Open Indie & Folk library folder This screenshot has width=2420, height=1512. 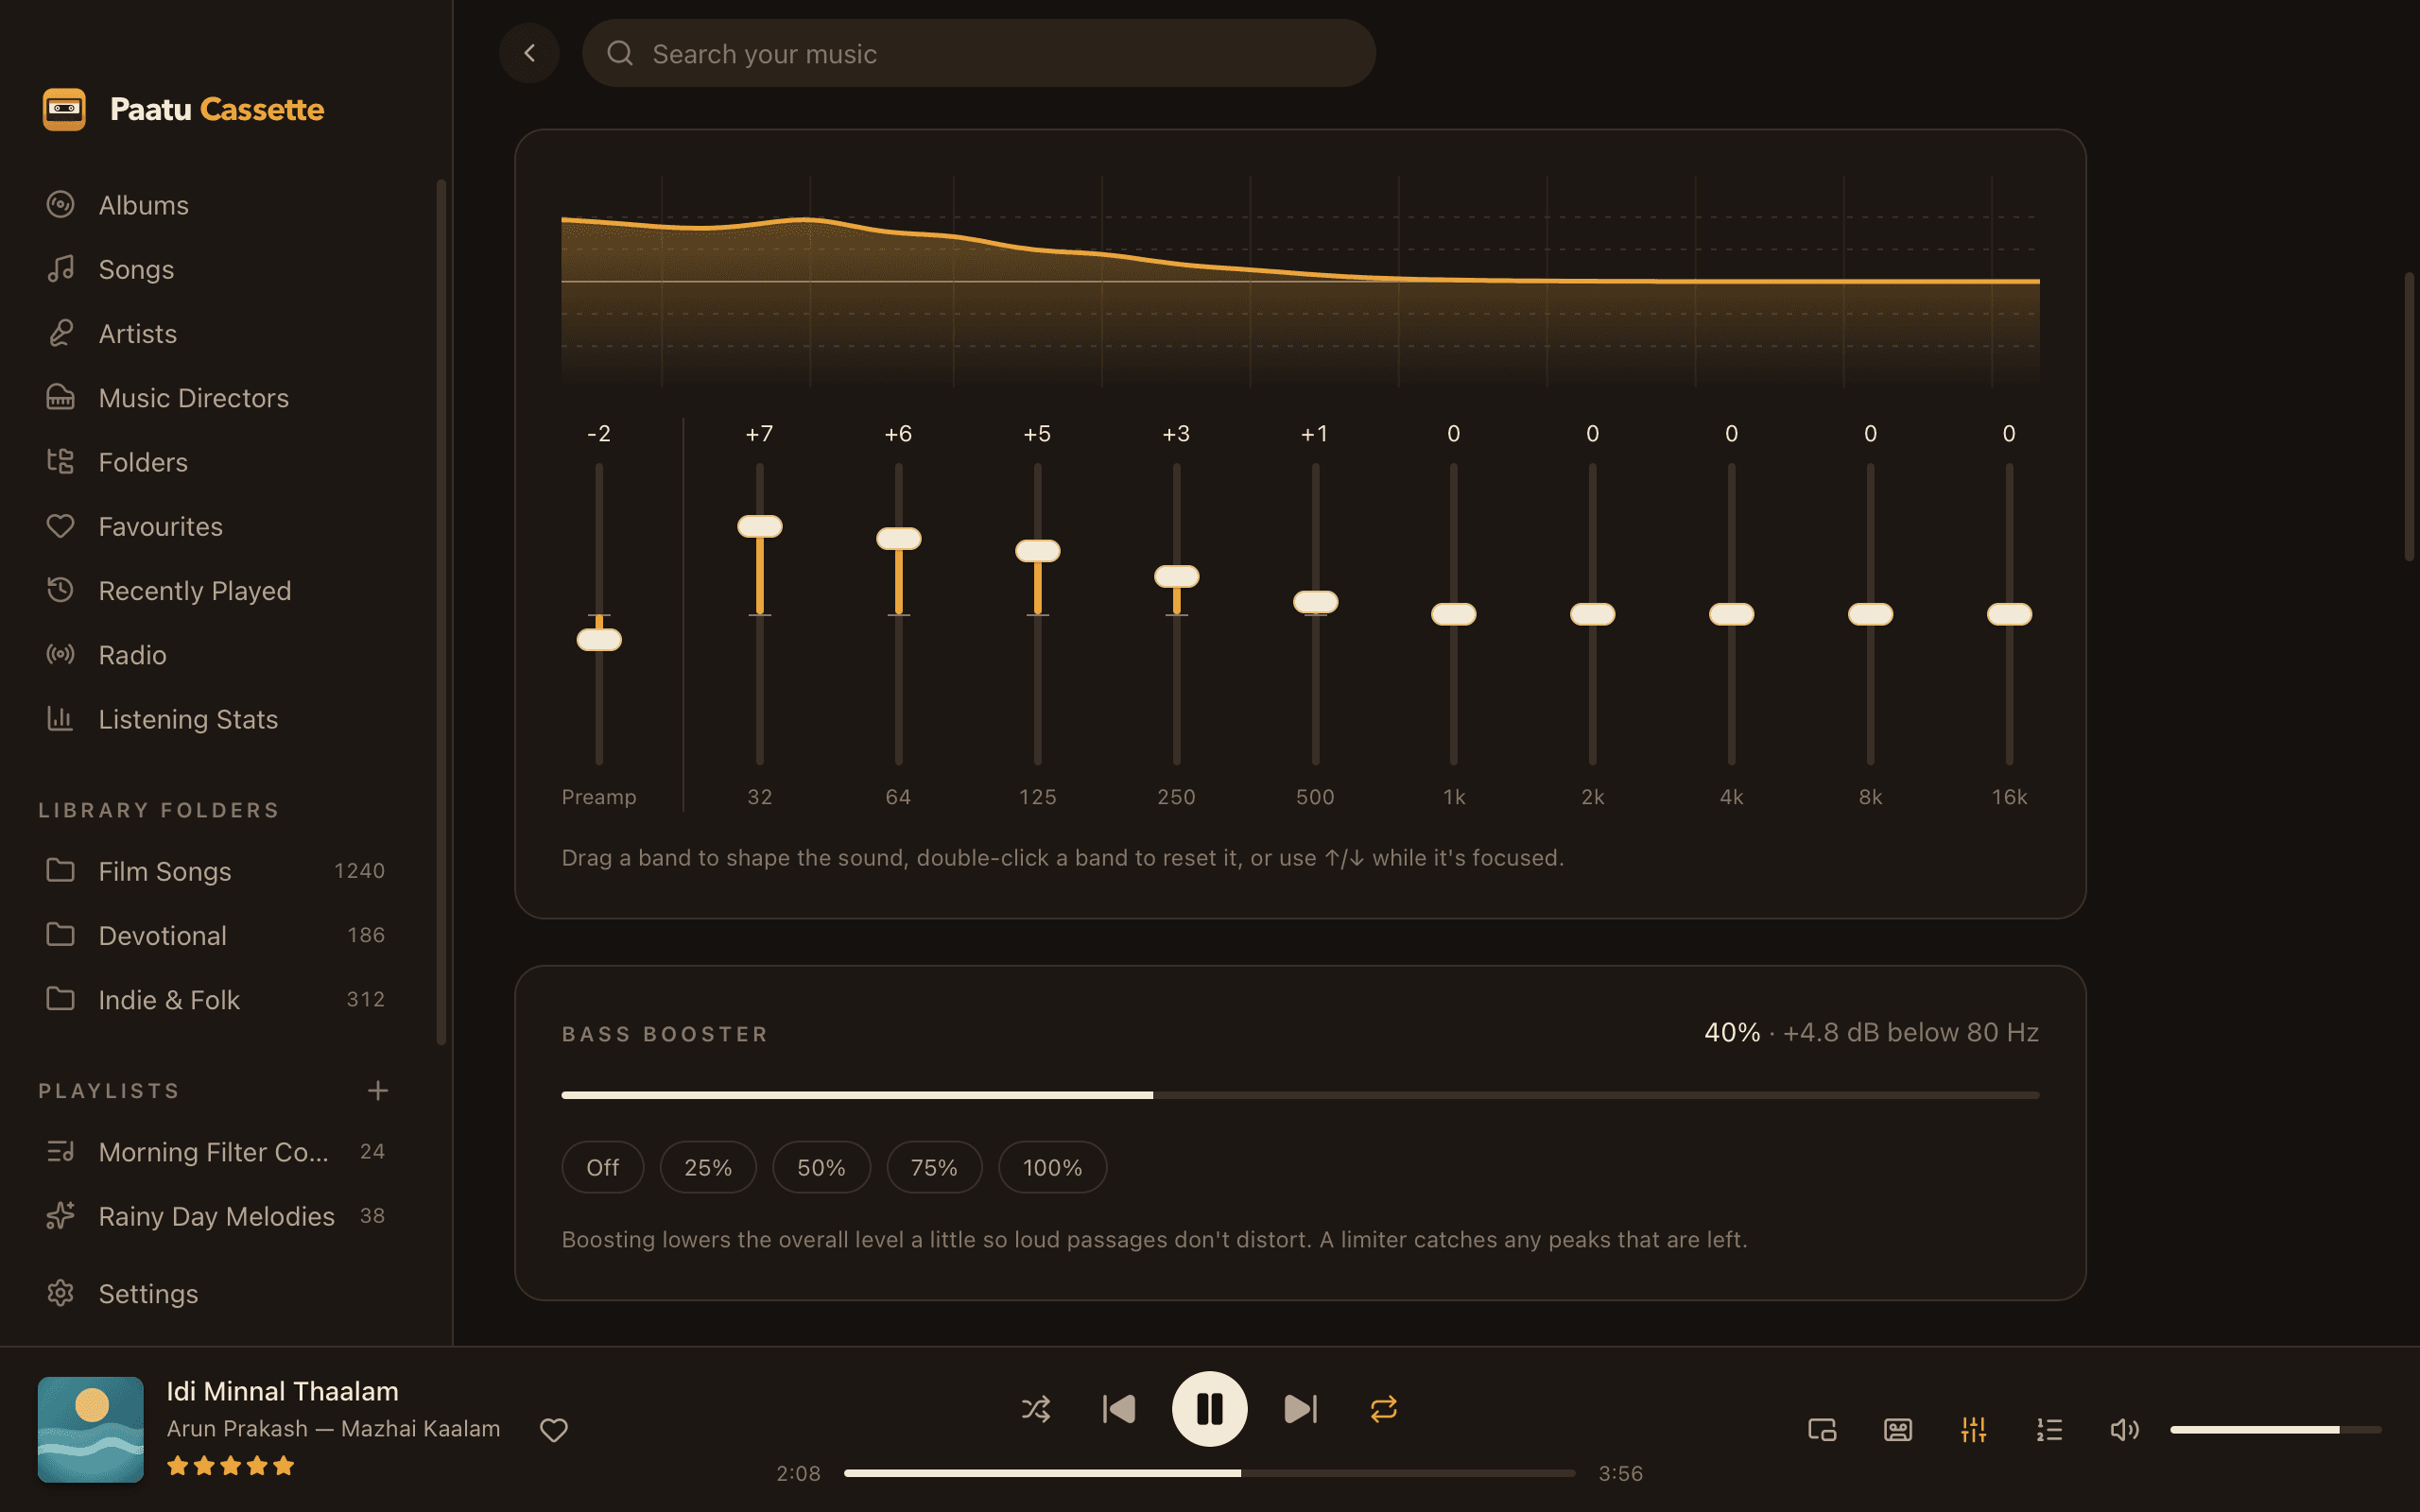[216, 1000]
